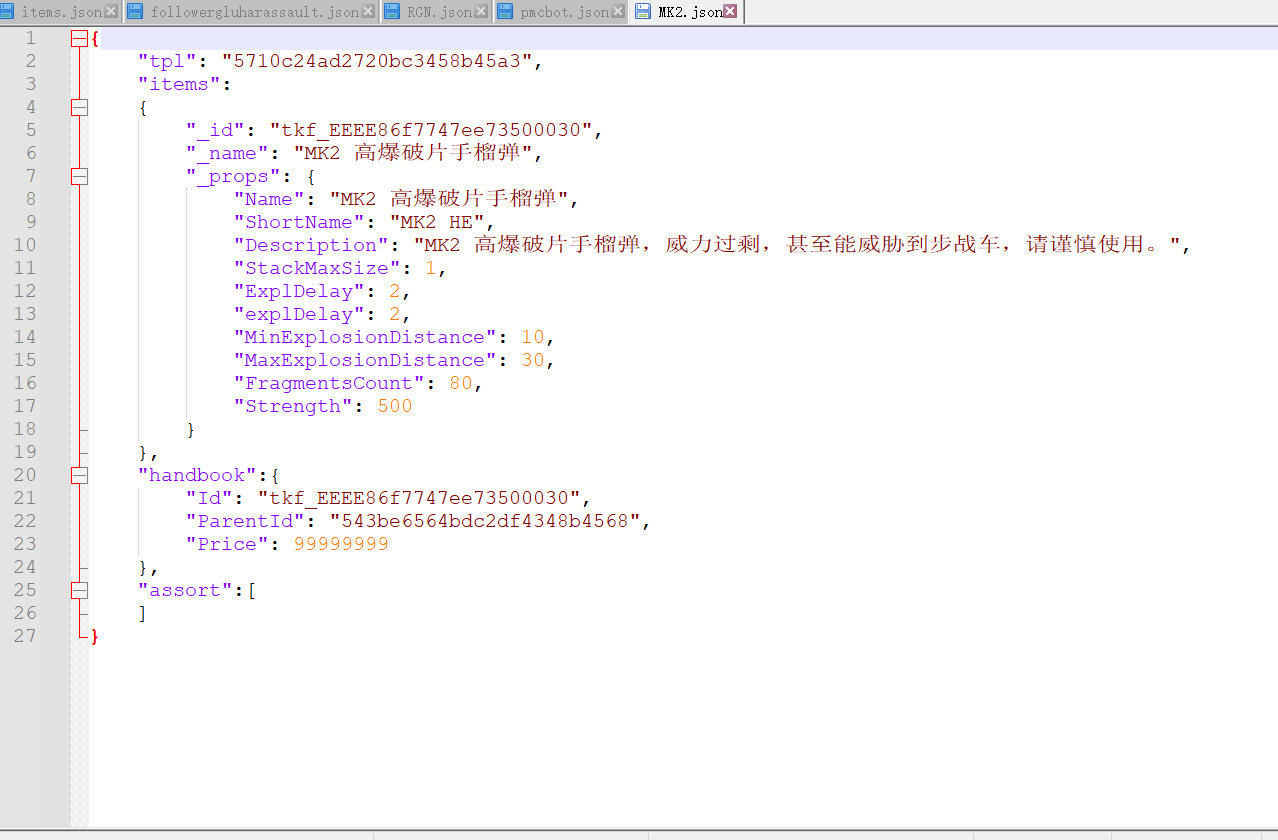The image size is (1278, 840).
Task: Close the active MK2.json tab
Action: (x=731, y=12)
